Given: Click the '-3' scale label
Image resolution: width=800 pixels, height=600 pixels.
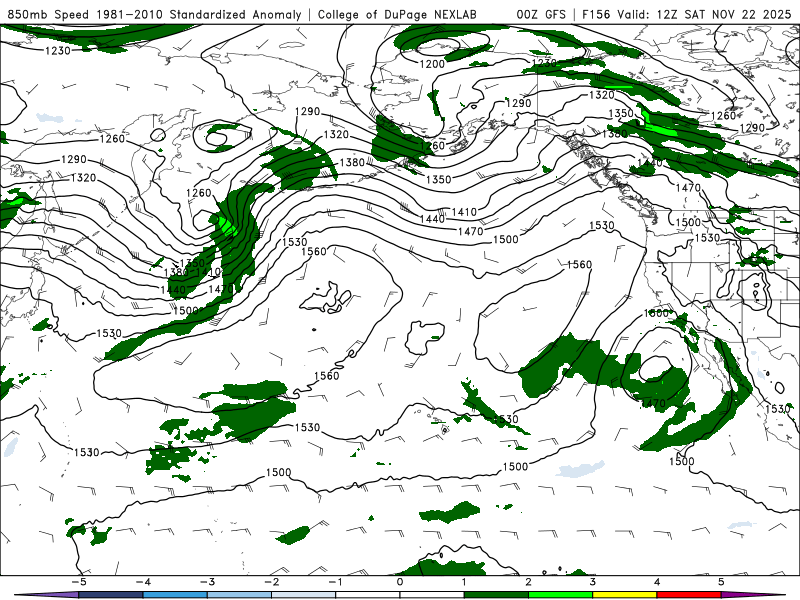Looking at the screenshot, I should 207,582.
